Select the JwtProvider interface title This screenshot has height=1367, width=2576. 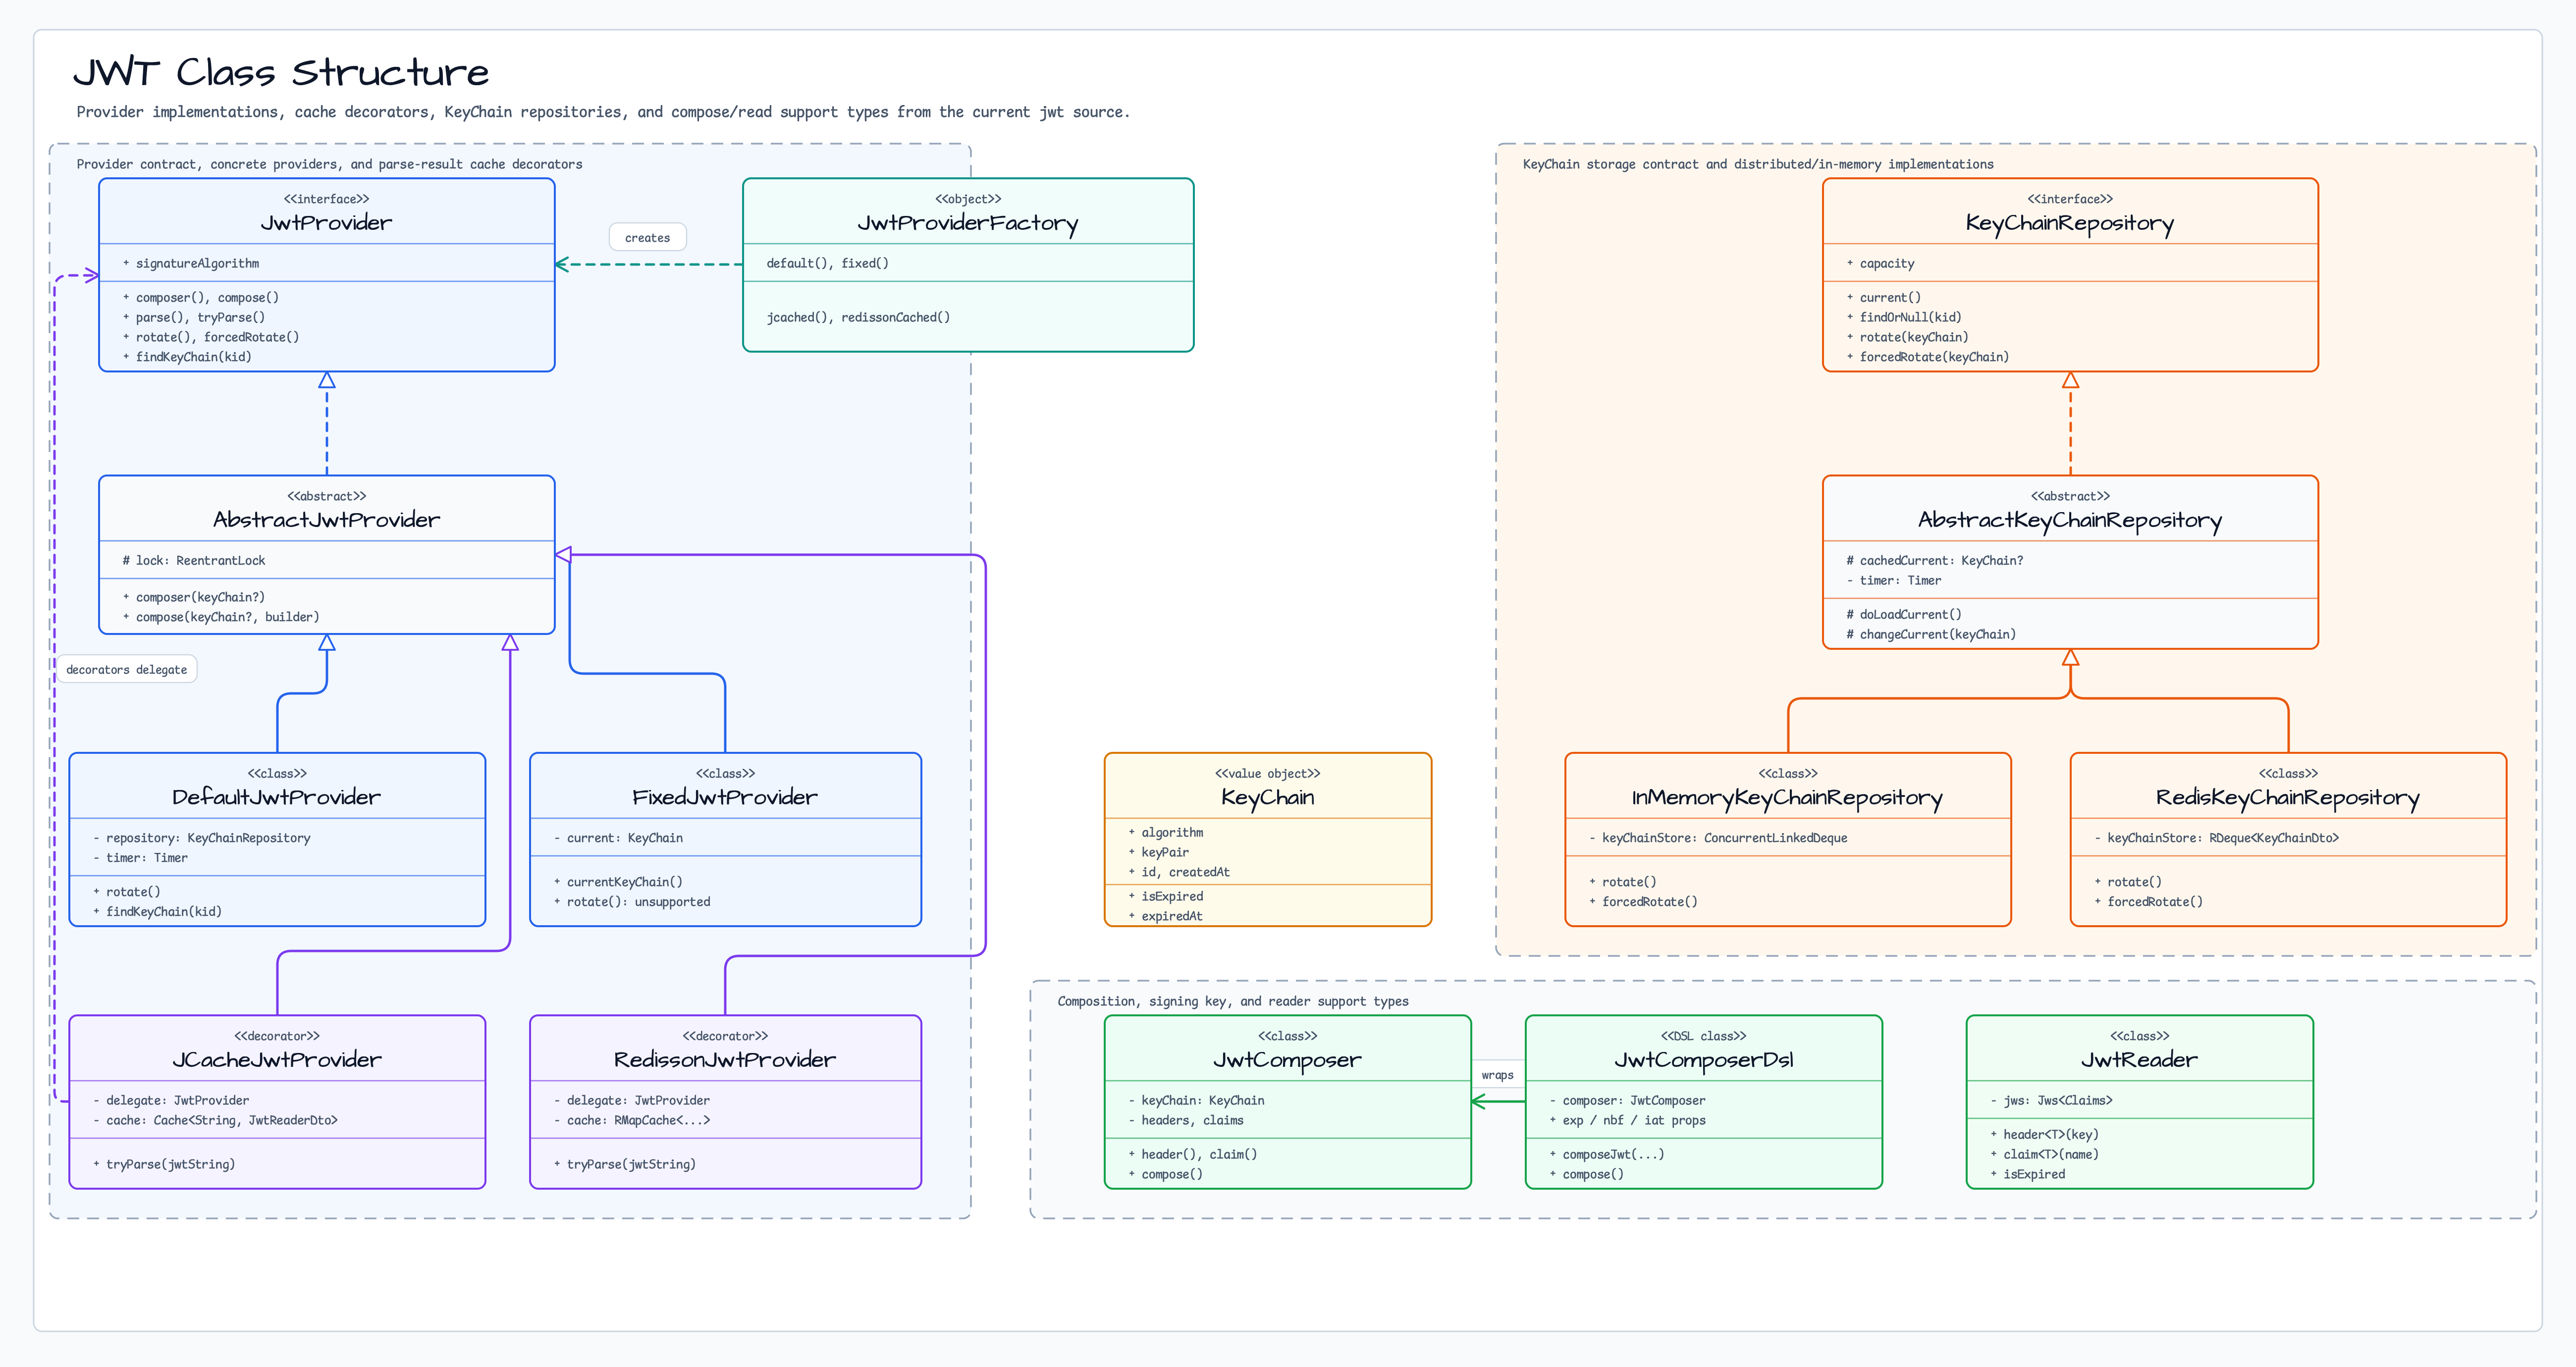[327, 223]
